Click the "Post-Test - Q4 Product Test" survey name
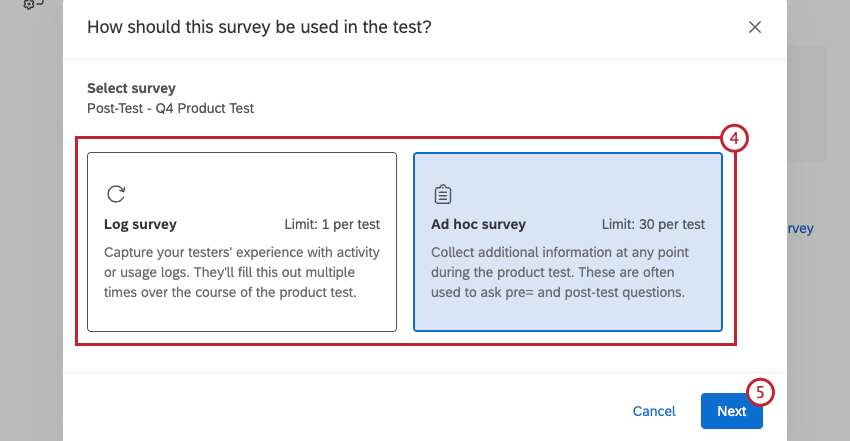This screenshot has height=441, width=850. click(170, 108)
